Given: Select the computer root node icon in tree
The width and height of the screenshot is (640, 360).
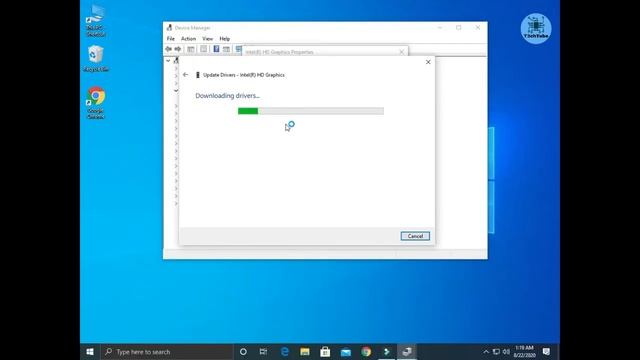Looking at the screenshot, I should pyautogui.click(x=176, y=61).
